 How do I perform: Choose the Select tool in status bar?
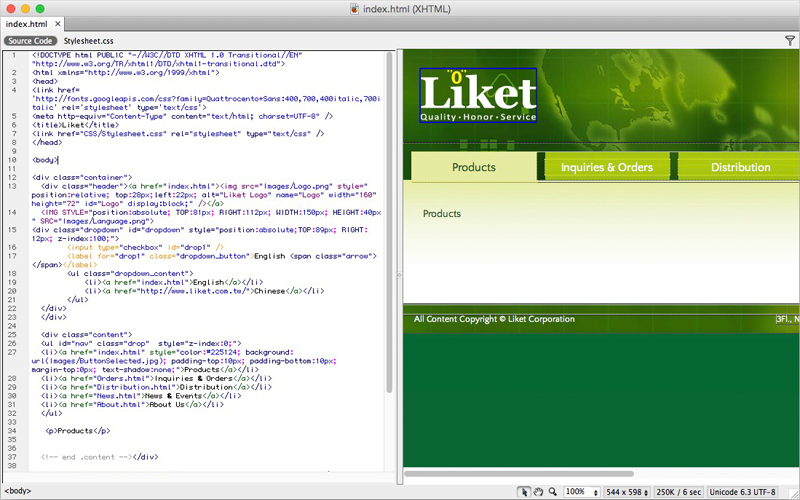(524, 492)
